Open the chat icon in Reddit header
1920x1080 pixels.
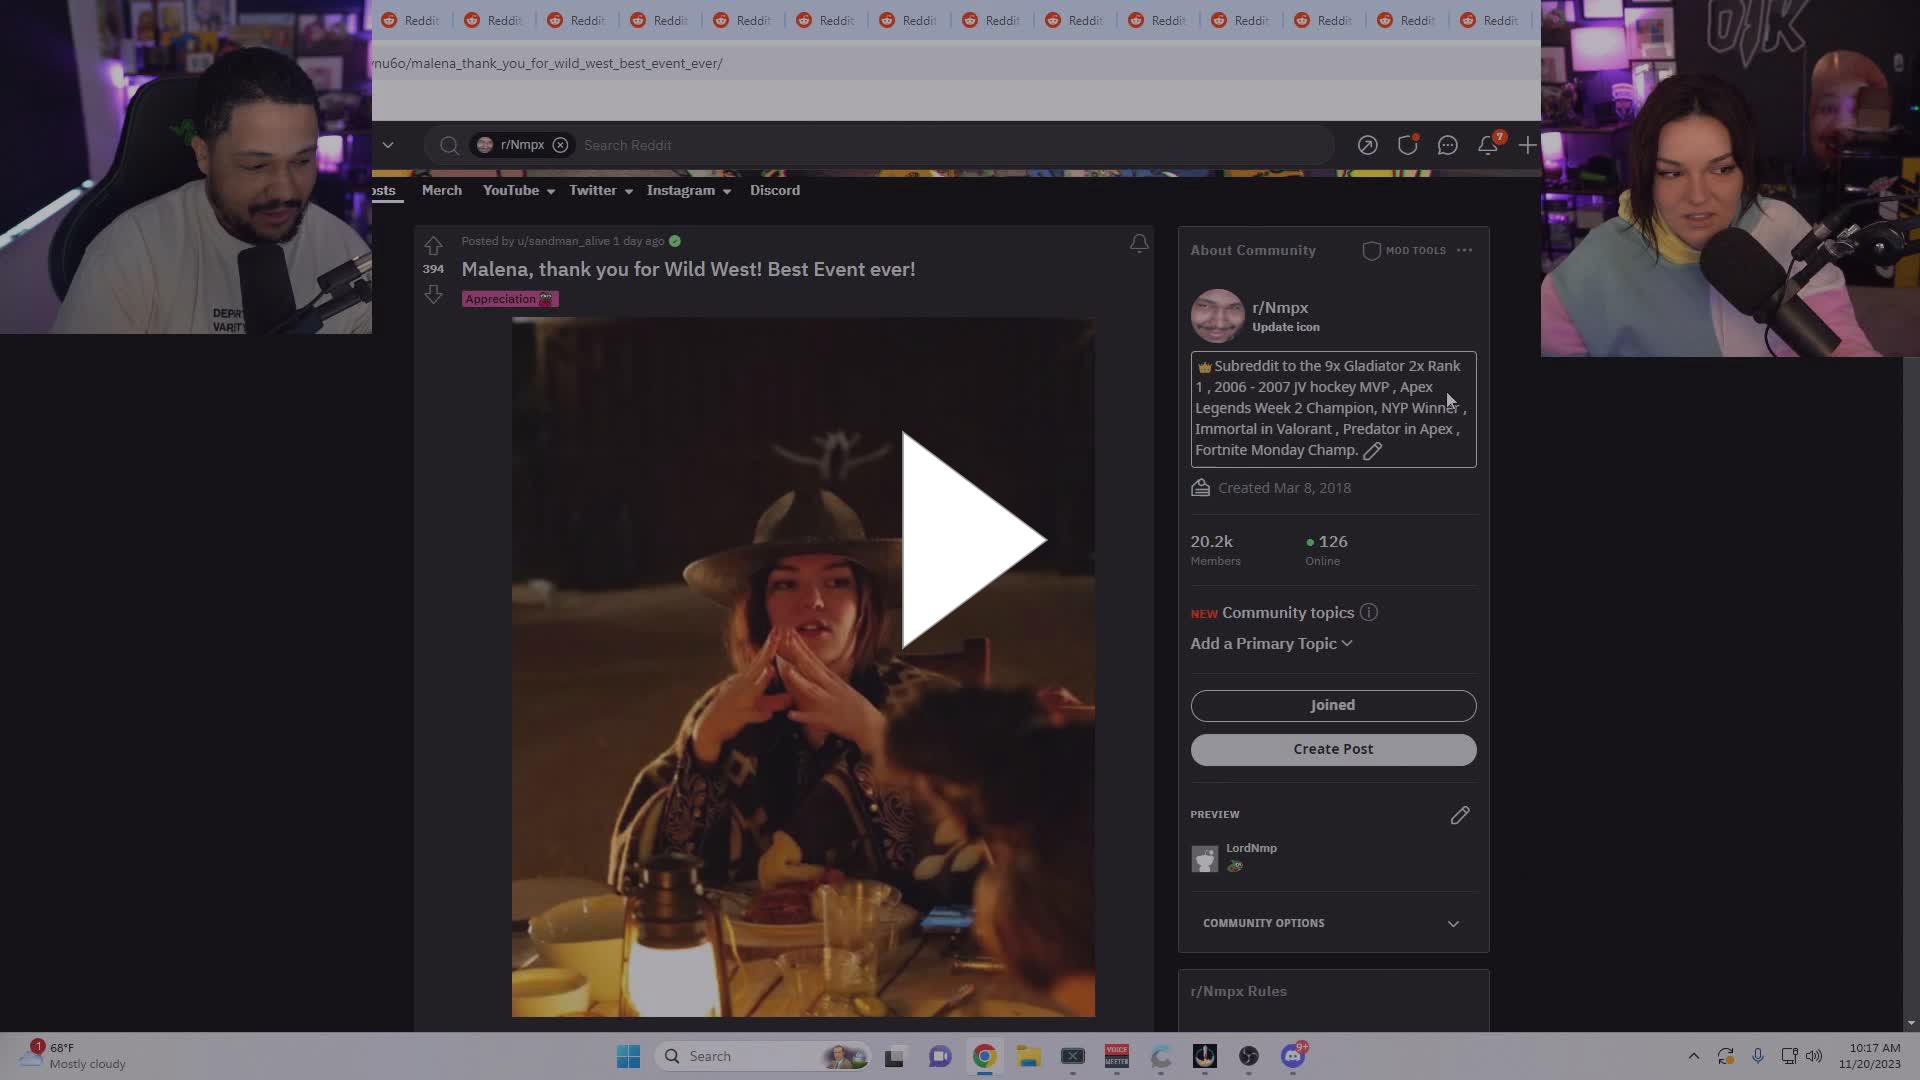click(1448, 145)
